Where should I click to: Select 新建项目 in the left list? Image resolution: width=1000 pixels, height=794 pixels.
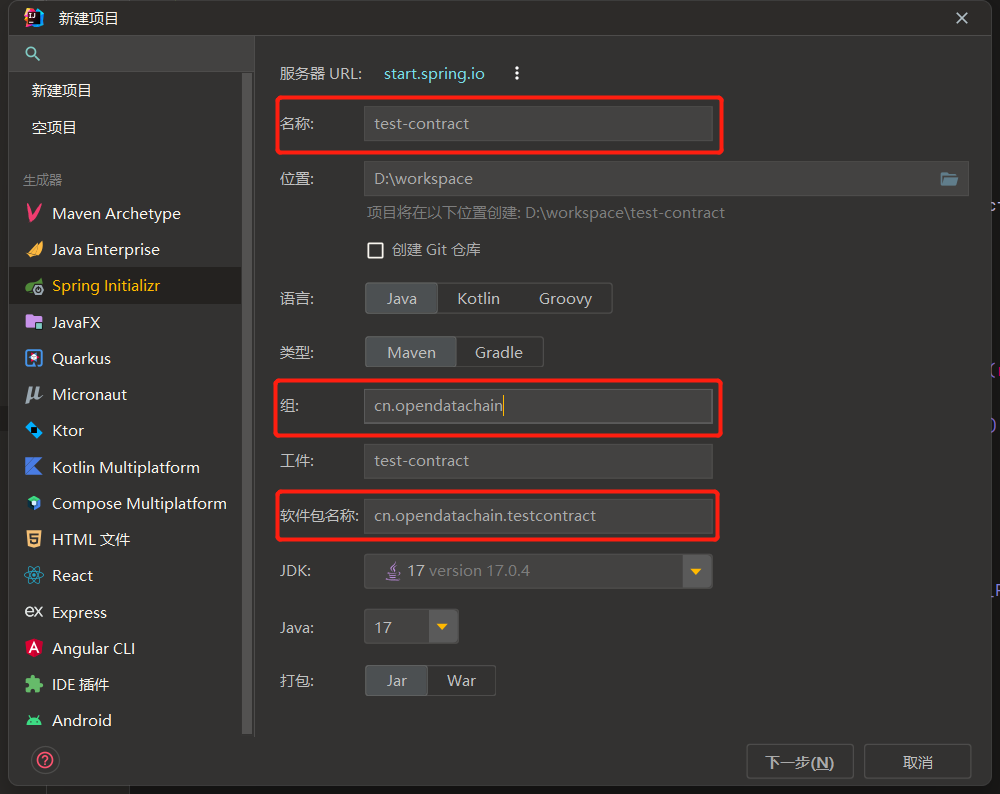[62, 90]
